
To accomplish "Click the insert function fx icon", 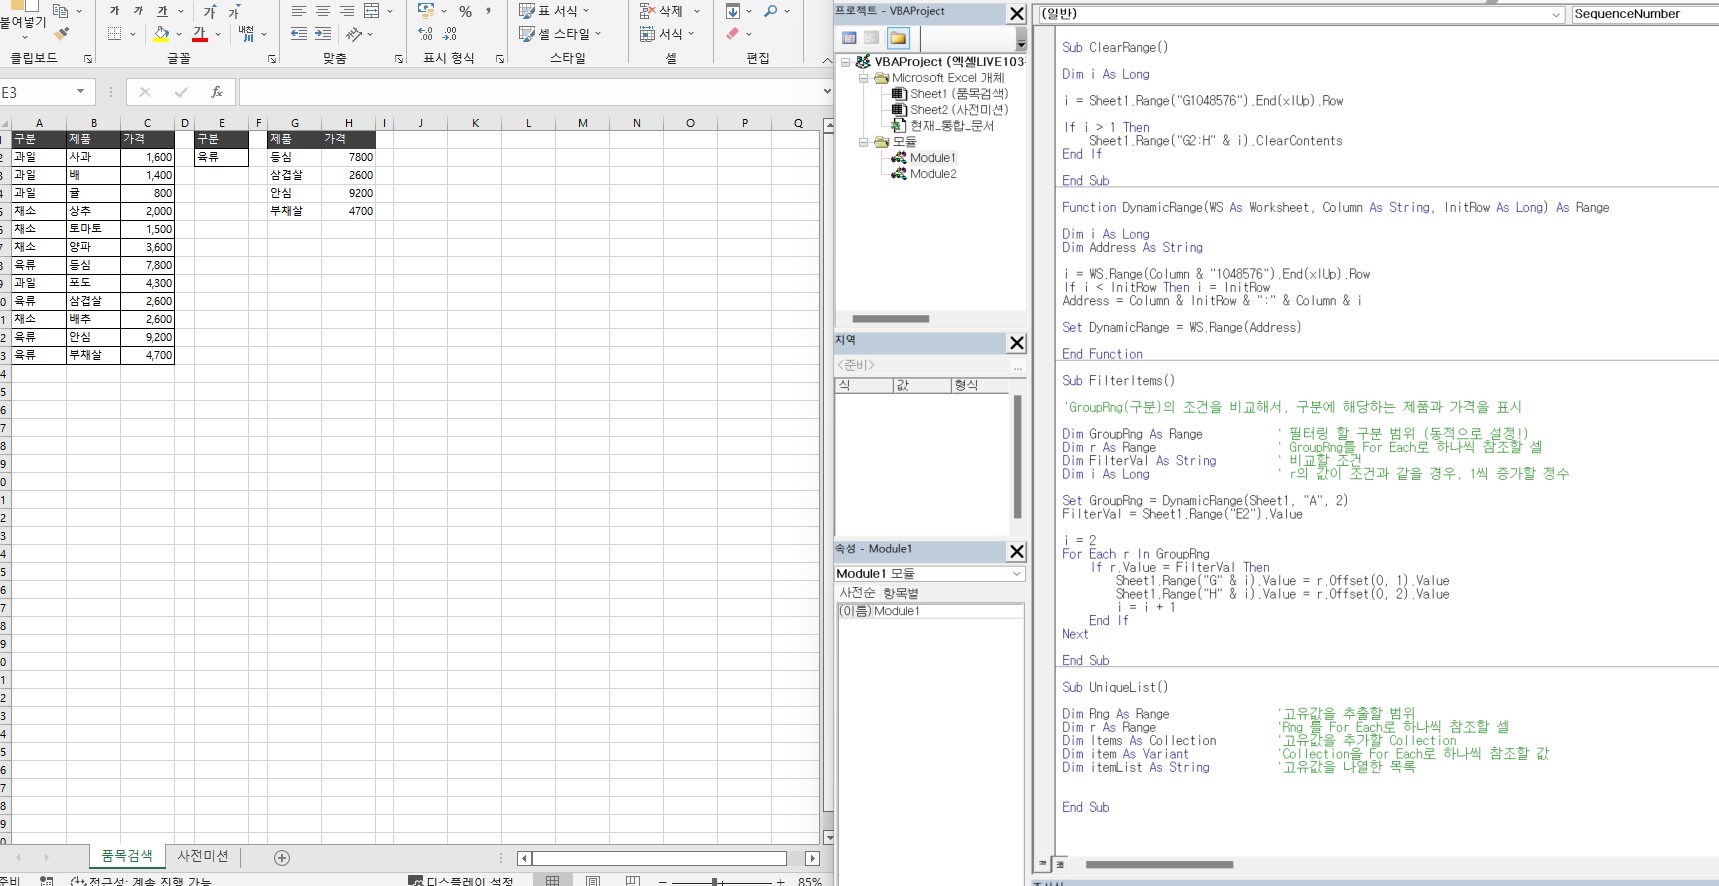I will pos(217,92).
